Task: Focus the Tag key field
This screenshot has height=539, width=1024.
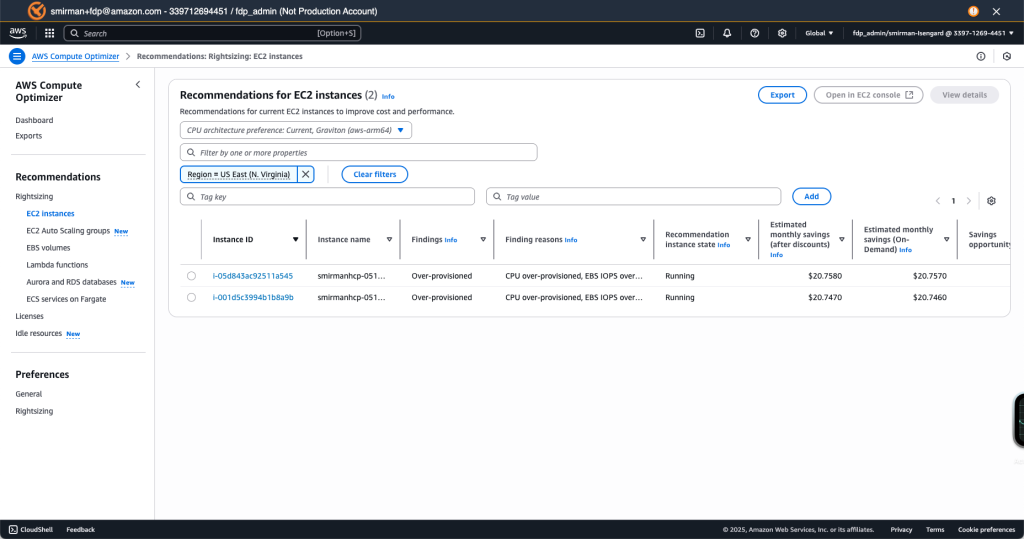Action: [x=327, y=197]
